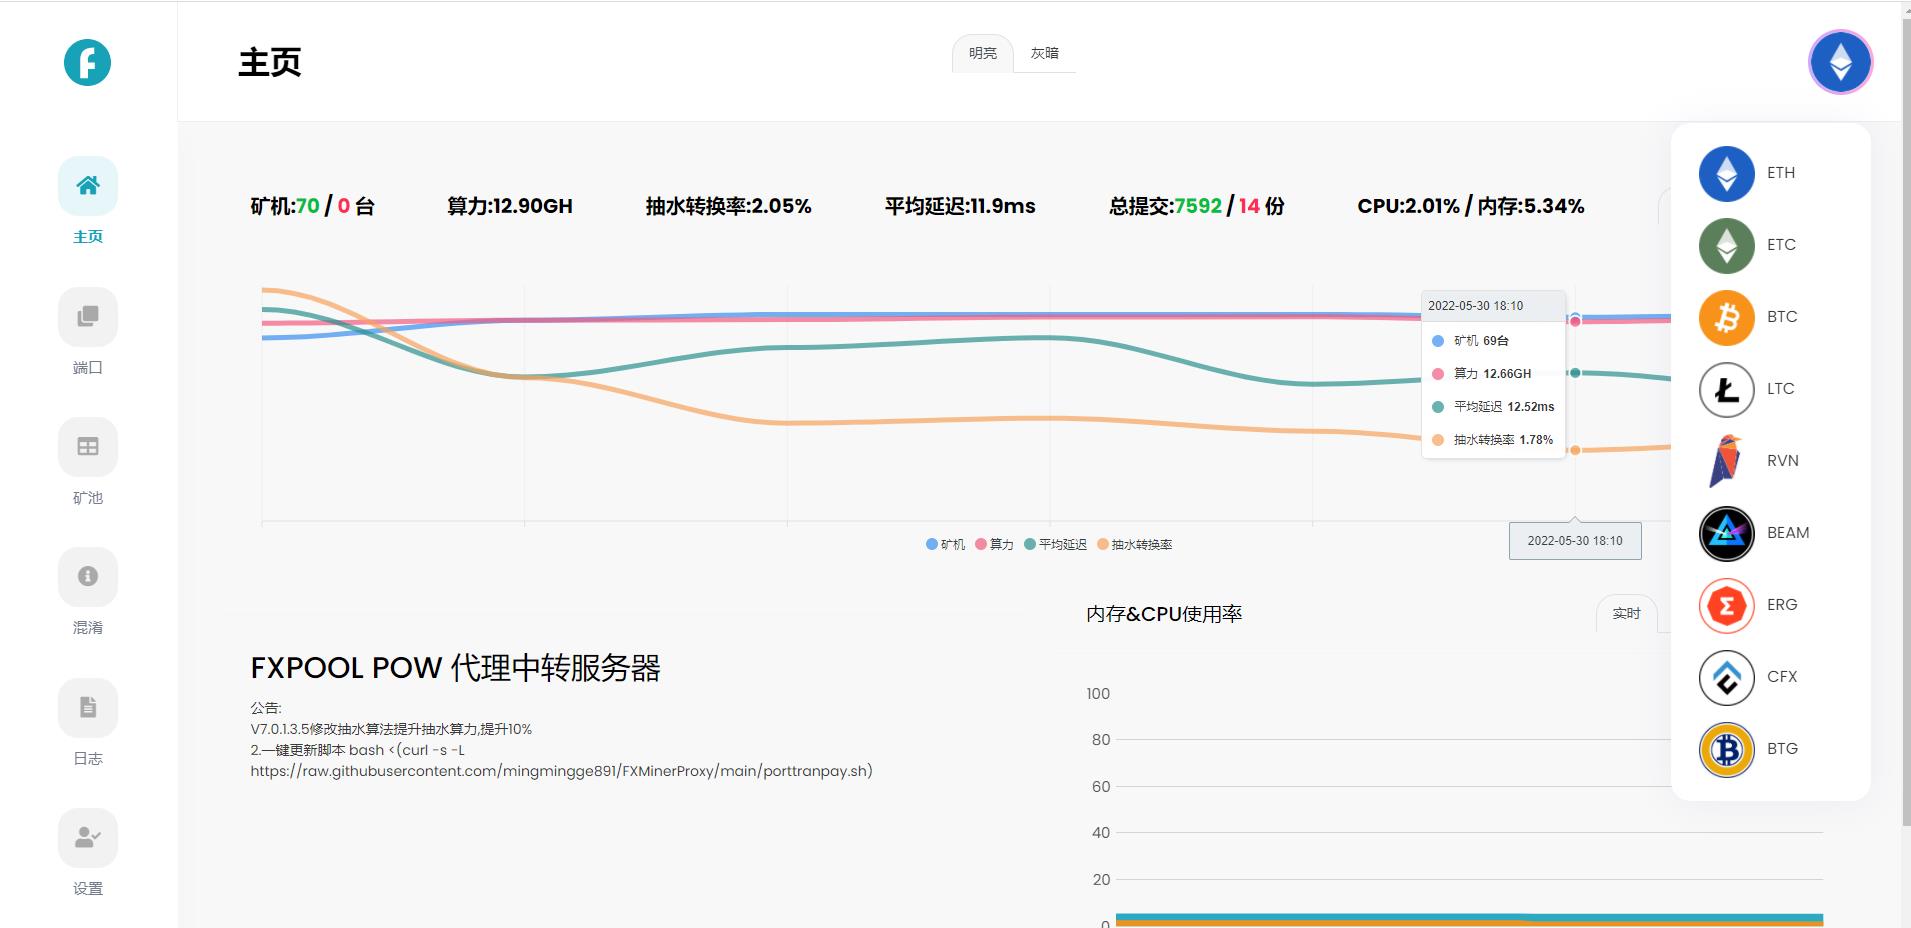Click the 实时 realtime button
The width and height of the screenshot is (1911, 928).
(1627, 613)
